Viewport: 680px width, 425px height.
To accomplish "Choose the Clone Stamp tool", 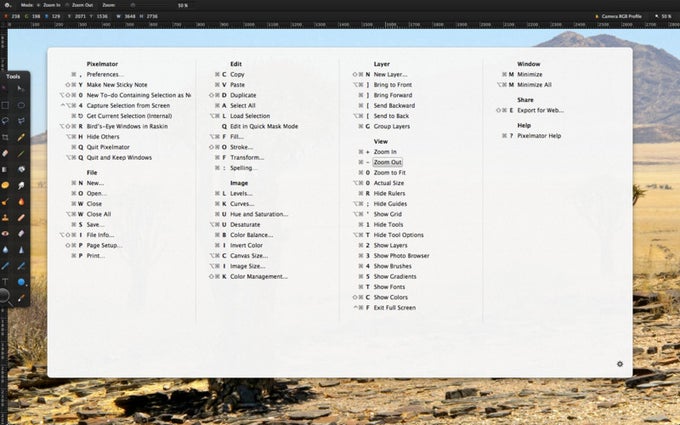I will [x=5, y=218].
